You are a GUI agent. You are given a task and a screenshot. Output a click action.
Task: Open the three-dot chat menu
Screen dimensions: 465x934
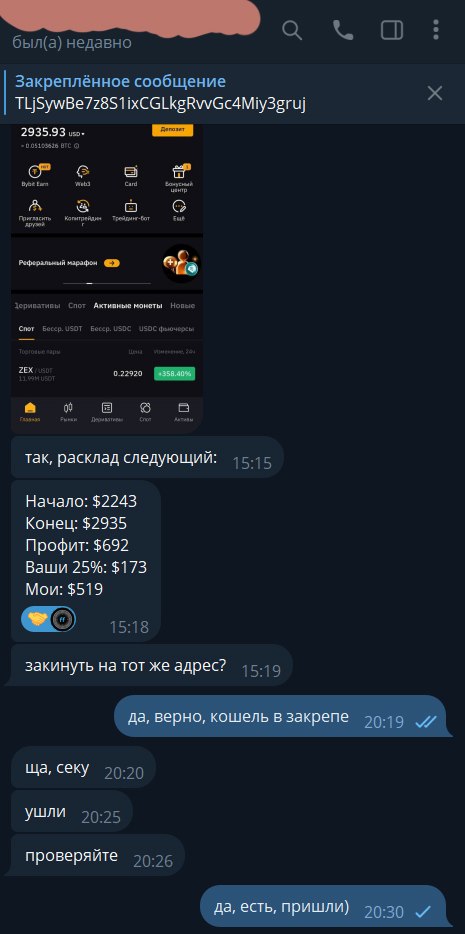coord(436,30)
